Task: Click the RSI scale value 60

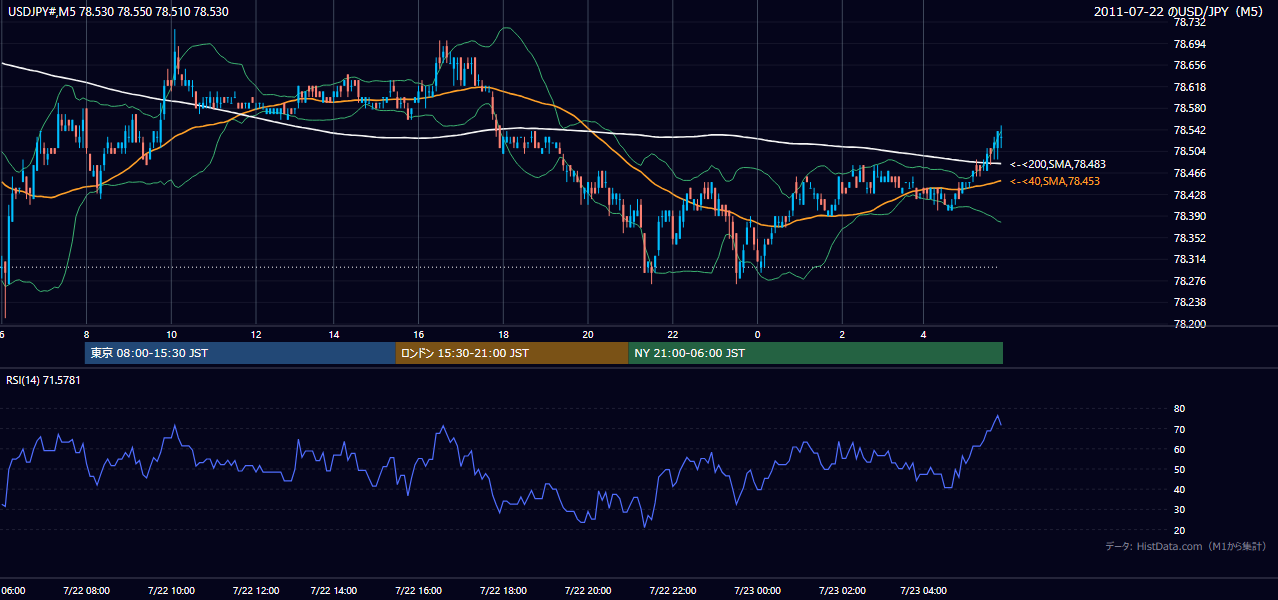Action: (1179, 449)
